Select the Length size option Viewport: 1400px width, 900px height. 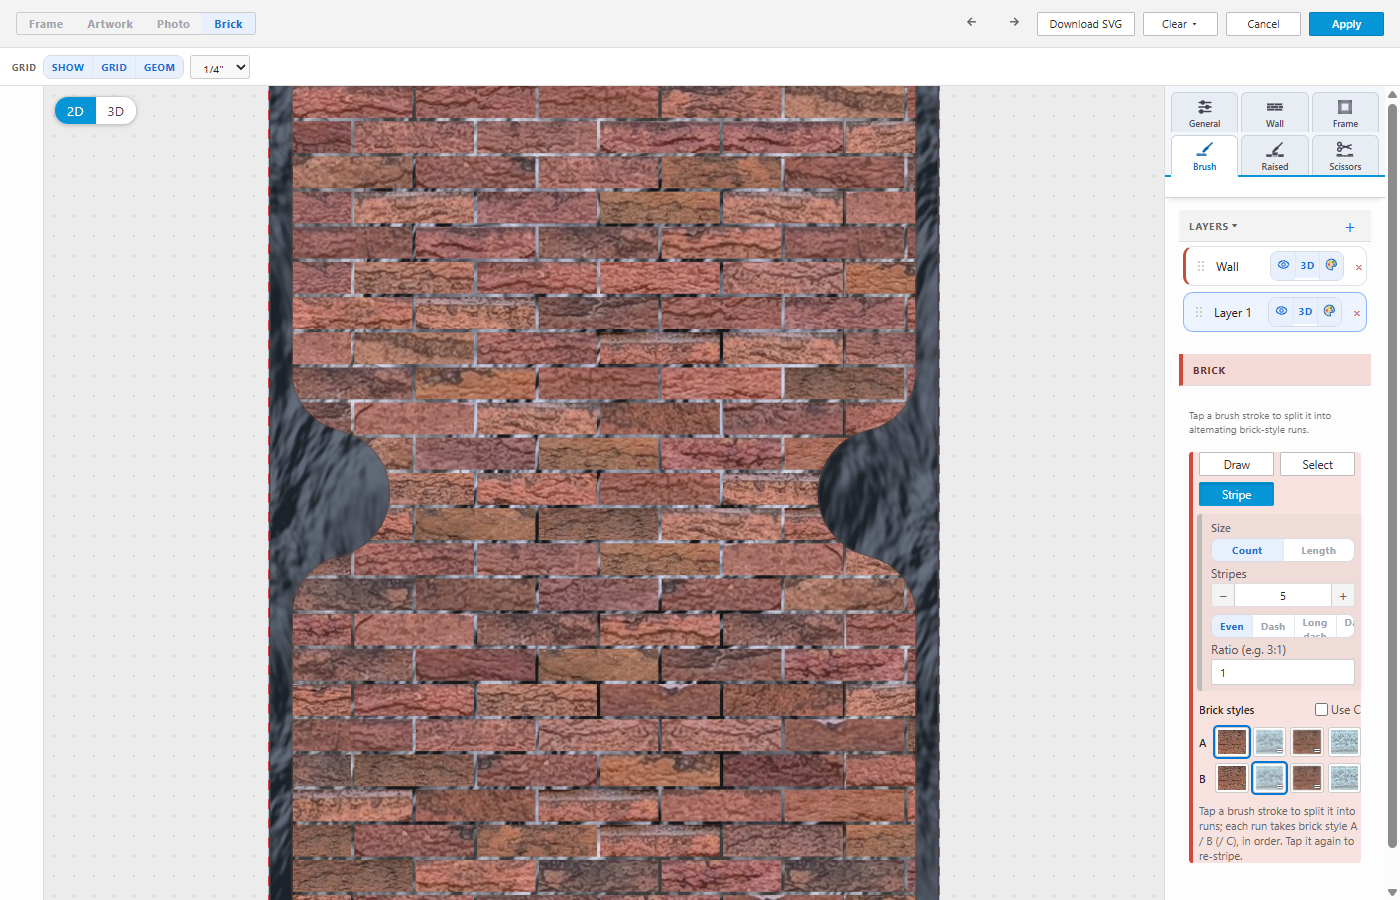click(x=1318, y=550)
